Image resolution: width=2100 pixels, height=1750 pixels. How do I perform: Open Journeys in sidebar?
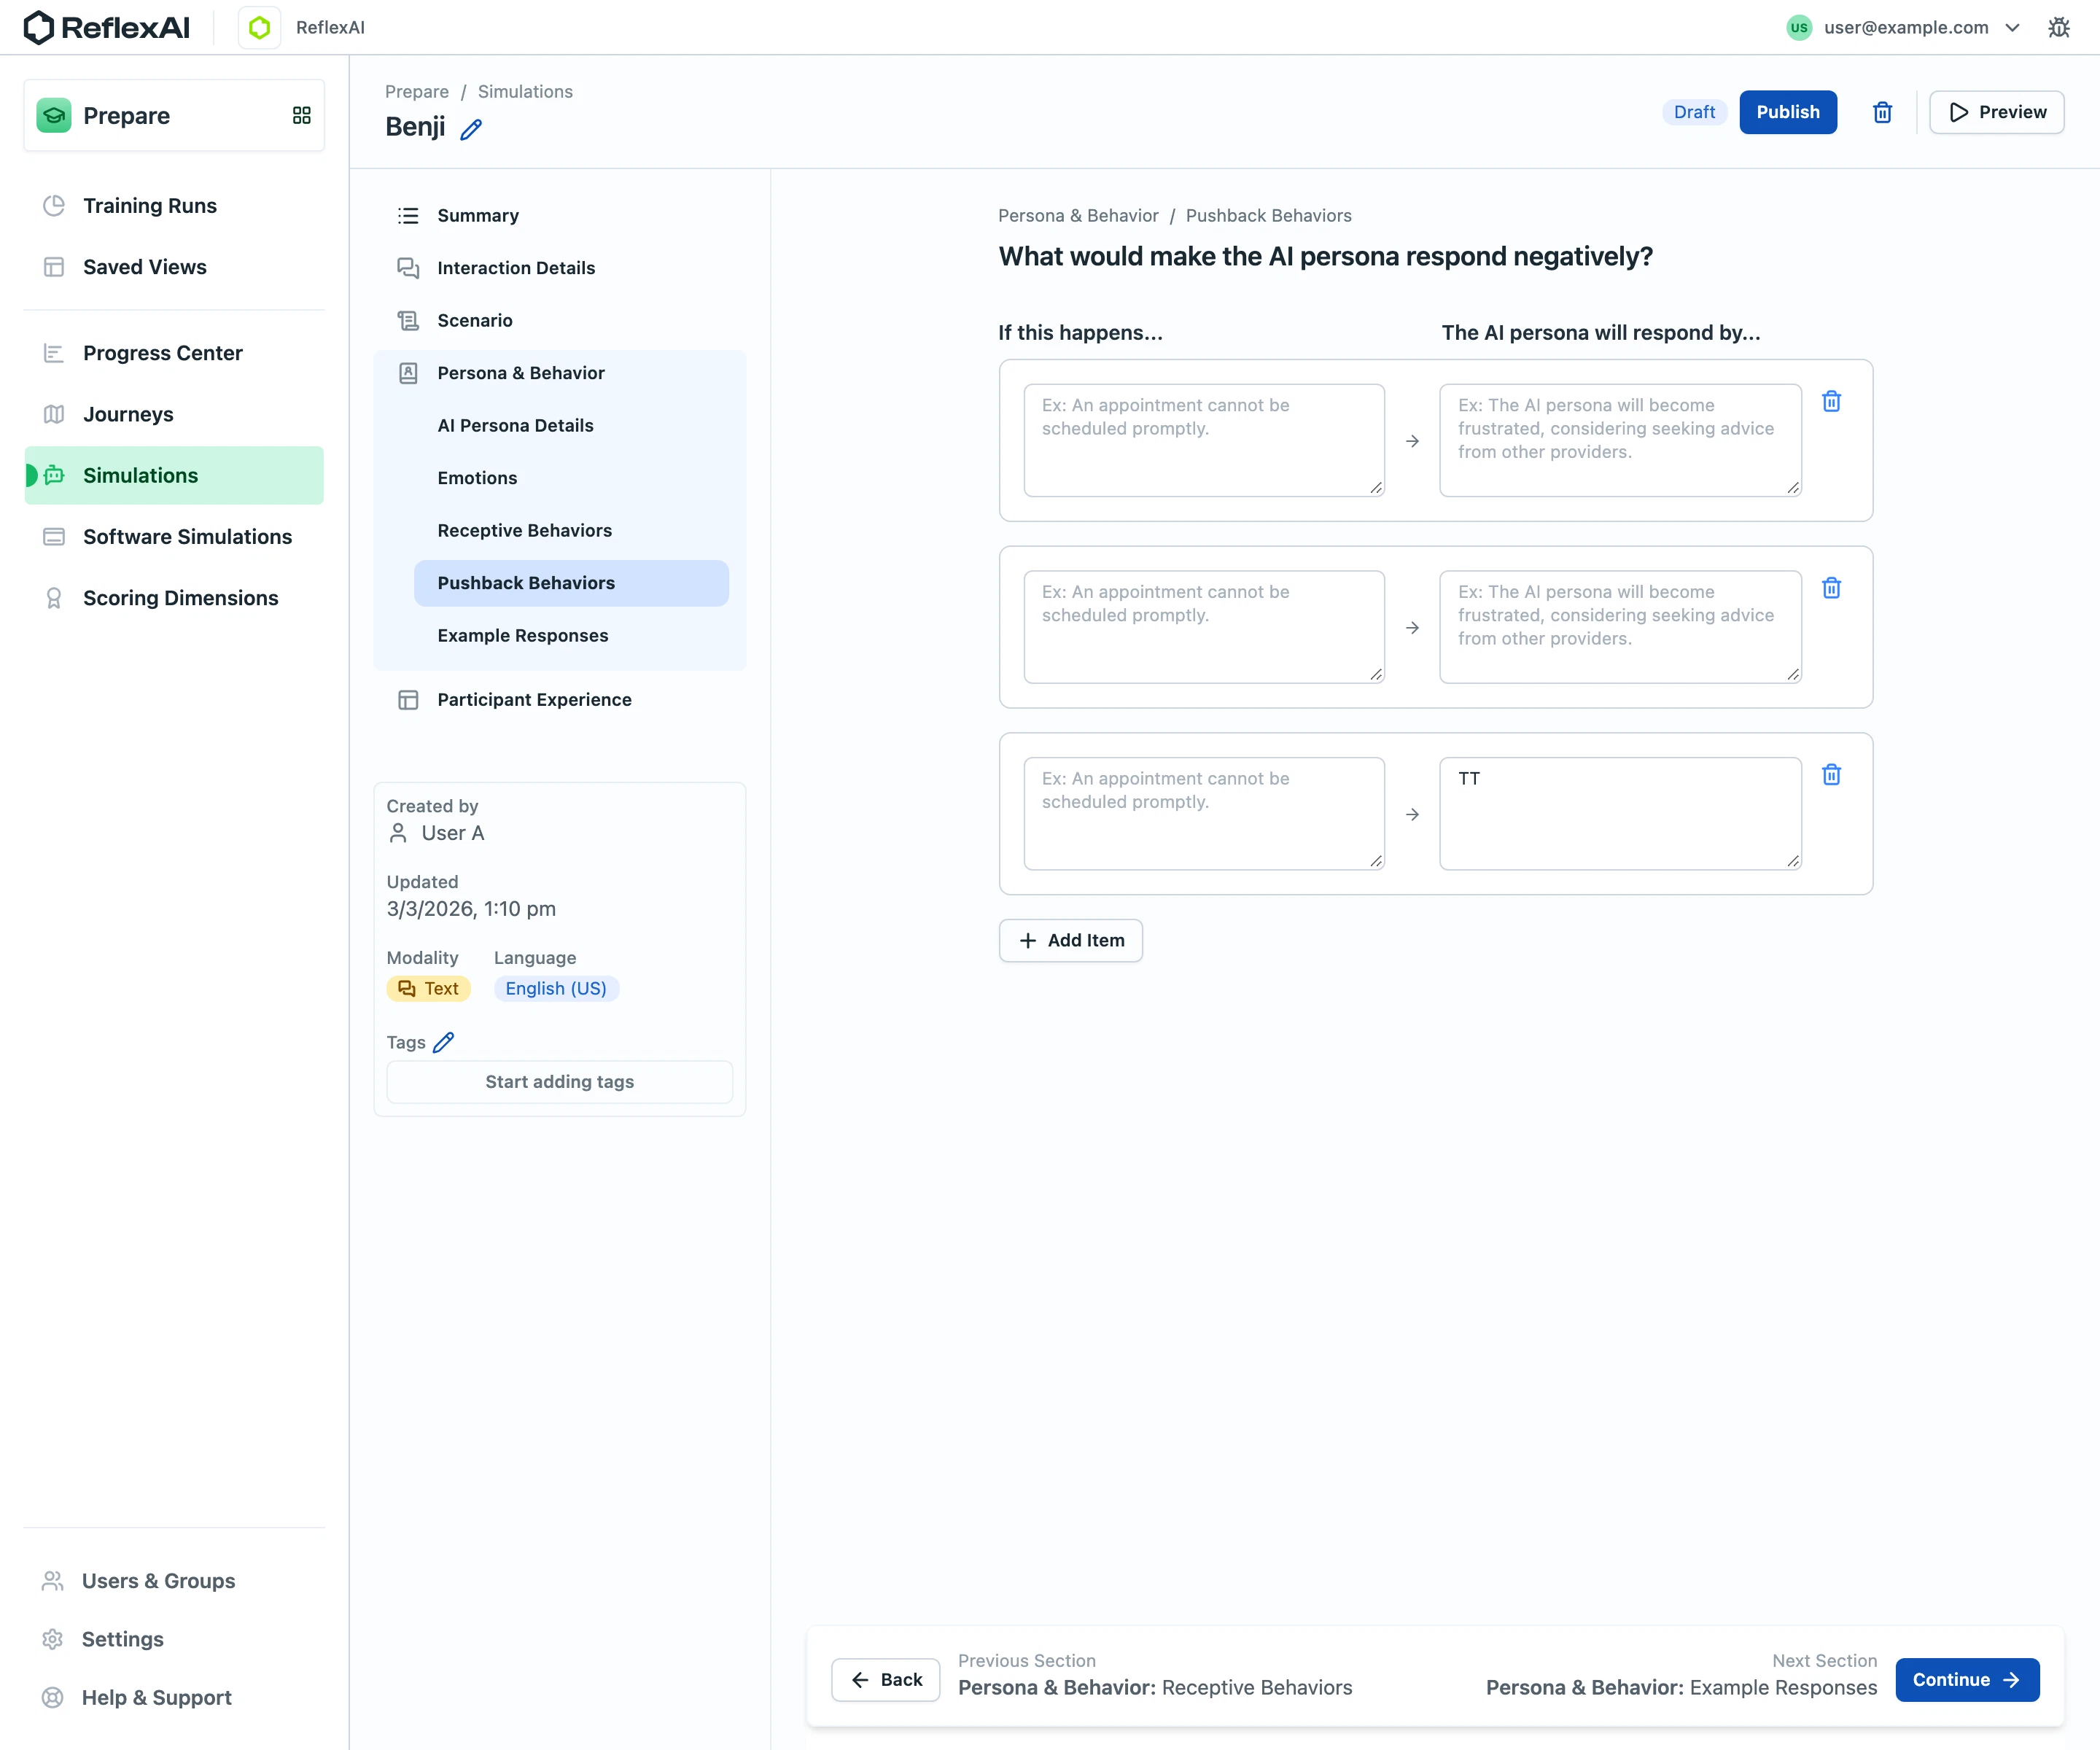coord(174,414)
